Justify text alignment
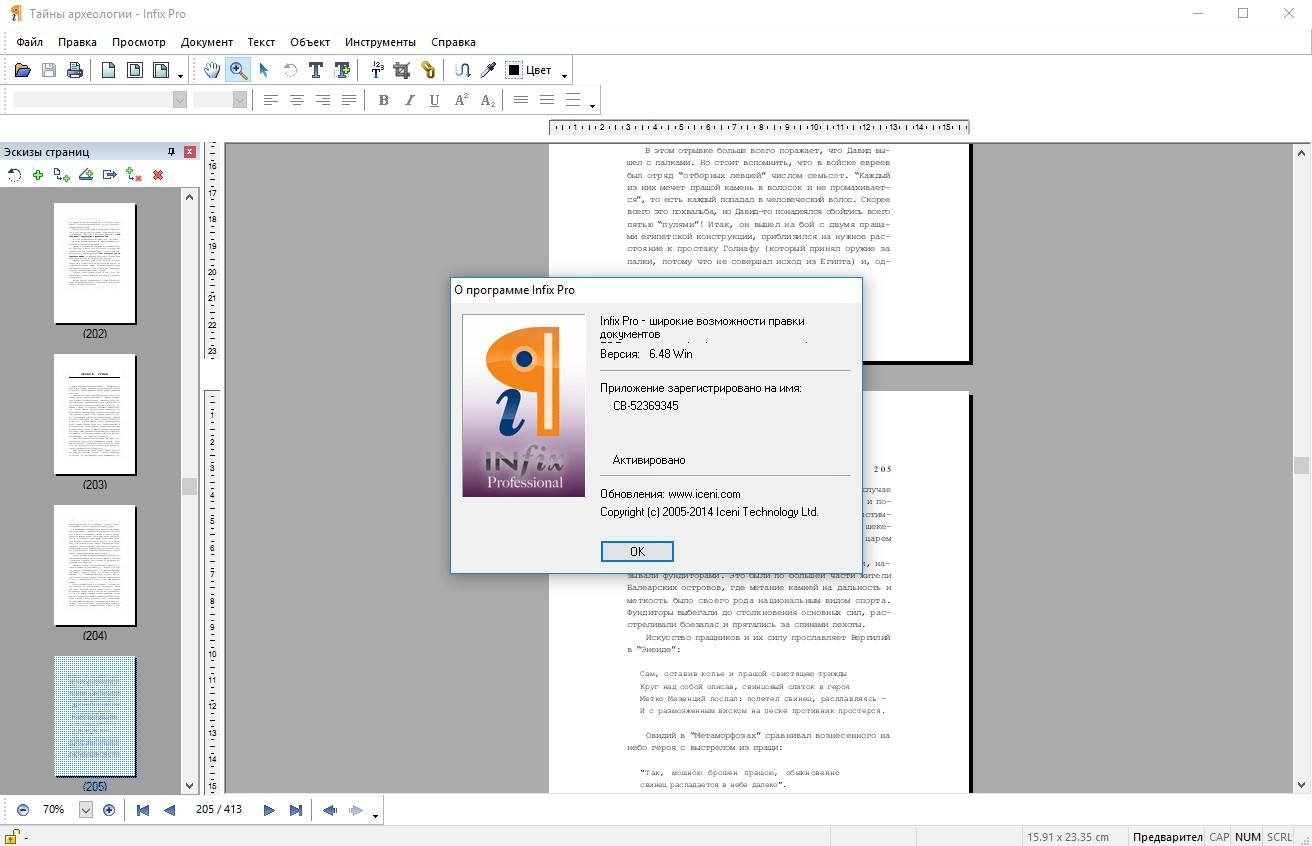 pos(349,100)
